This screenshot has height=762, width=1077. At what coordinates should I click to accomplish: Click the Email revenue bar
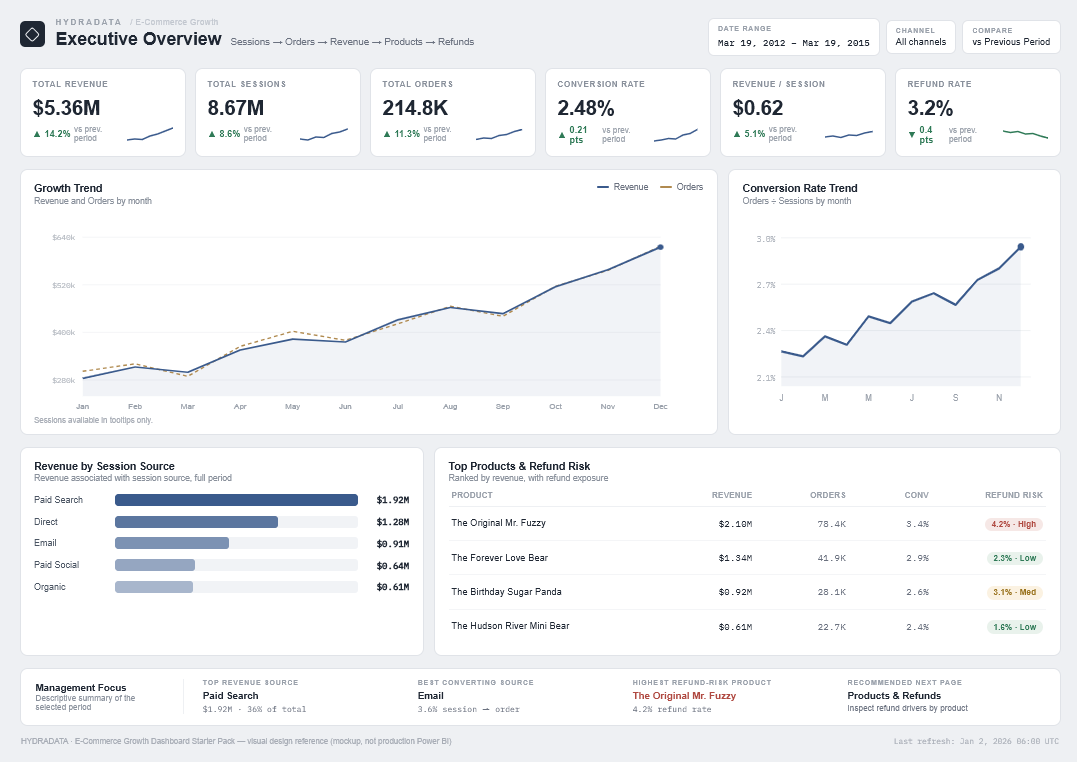tap(172, 544)
